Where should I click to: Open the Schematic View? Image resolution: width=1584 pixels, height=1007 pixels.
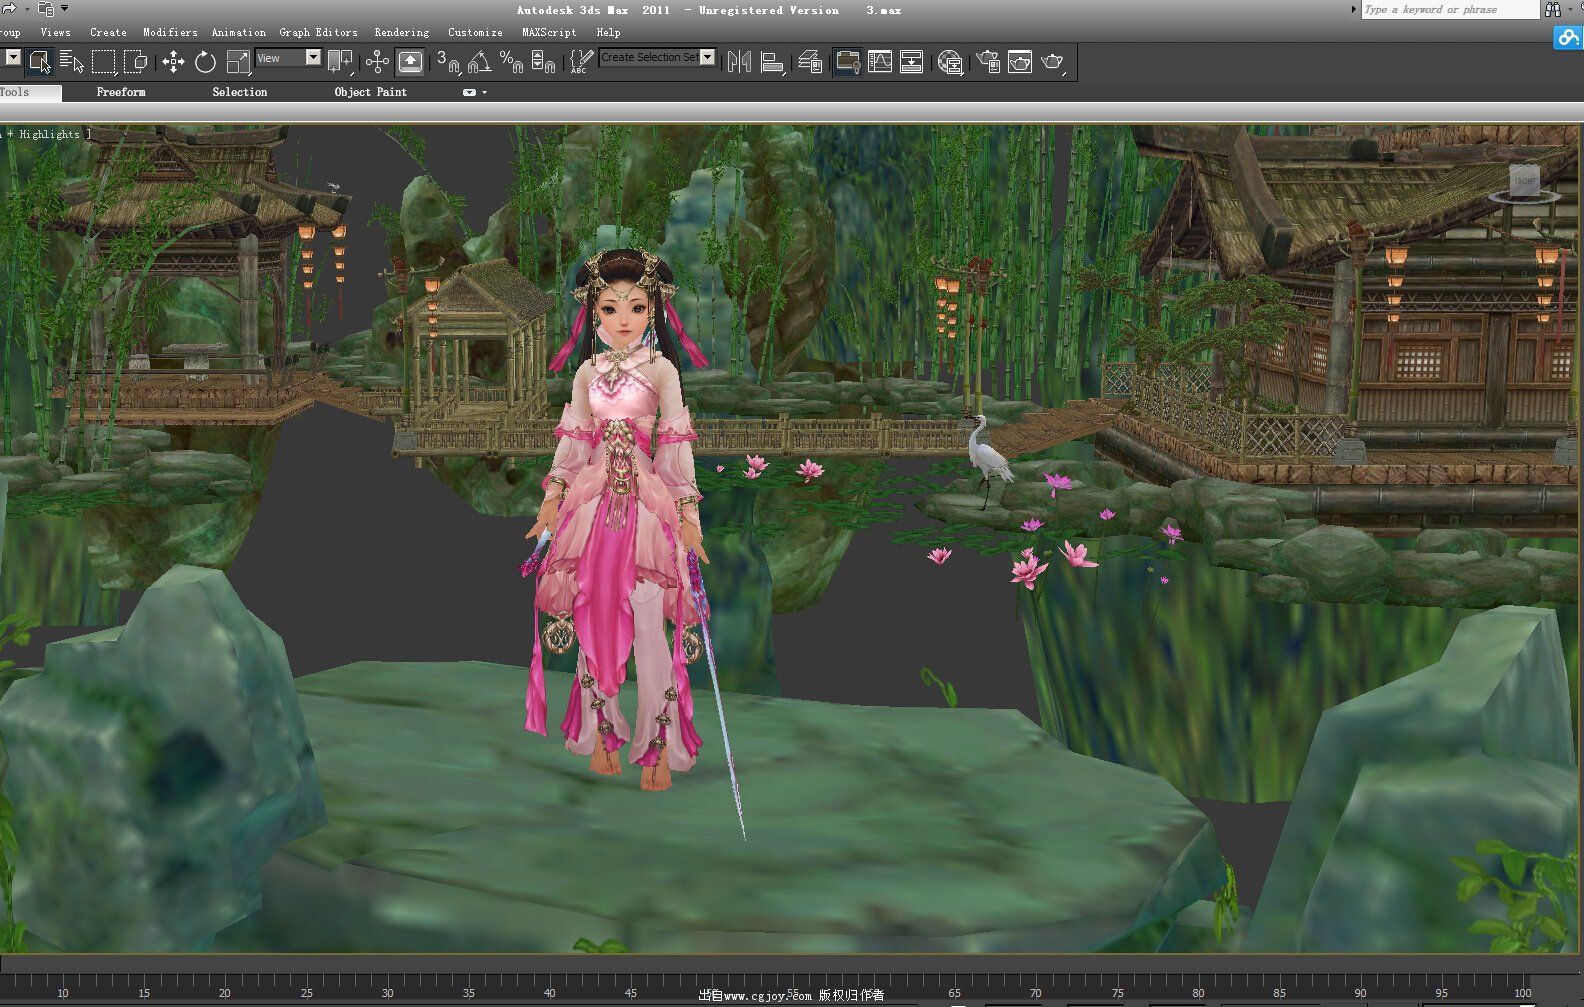tap(912, 62)
